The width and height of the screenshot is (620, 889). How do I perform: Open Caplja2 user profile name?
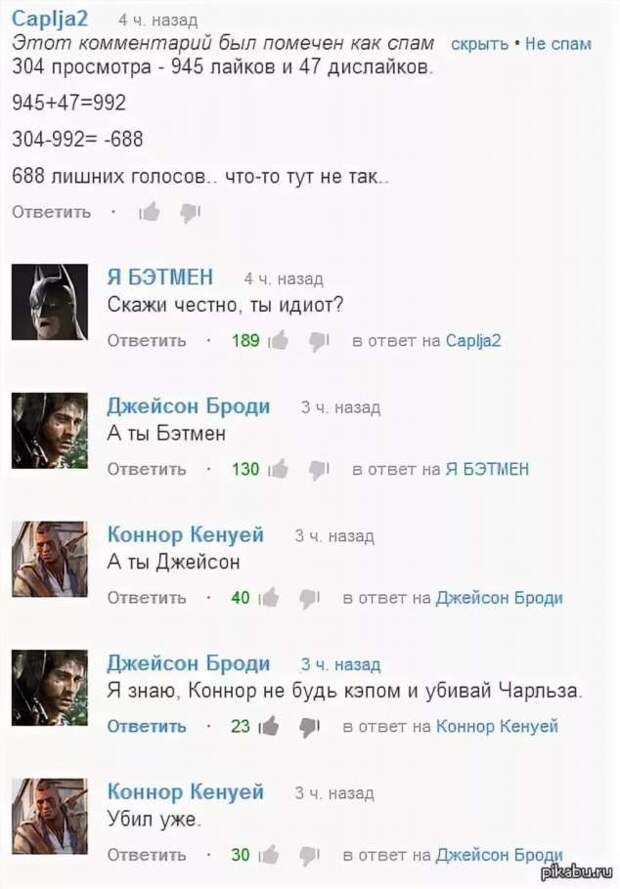click(50, 19)
